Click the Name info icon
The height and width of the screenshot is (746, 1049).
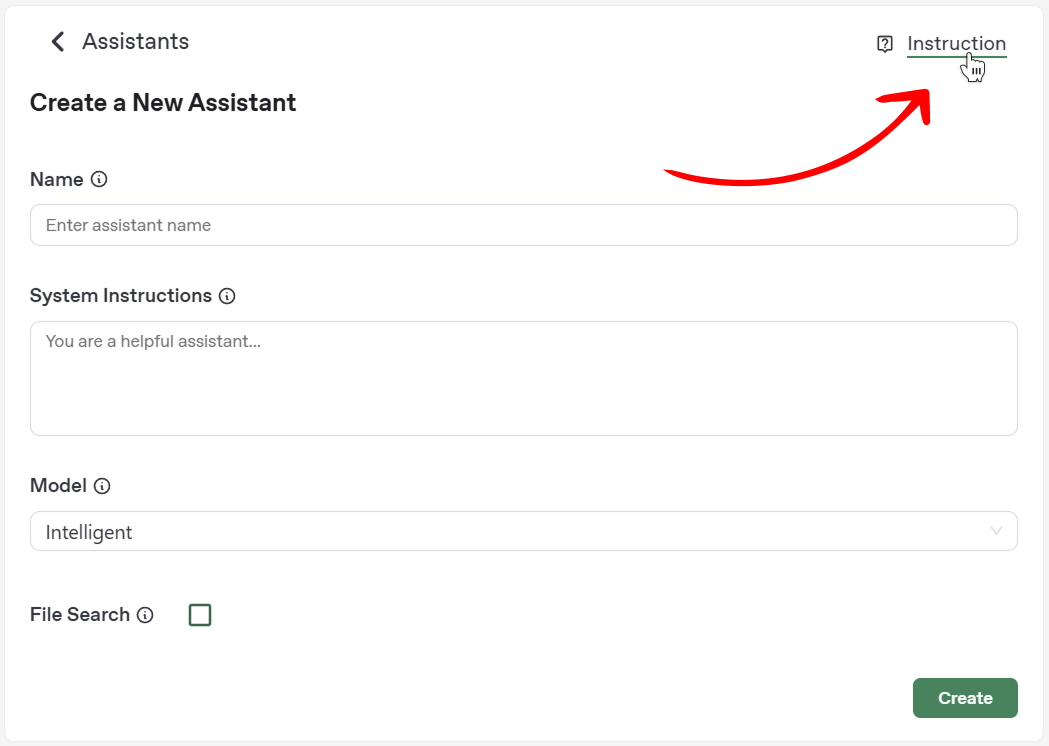99,179
